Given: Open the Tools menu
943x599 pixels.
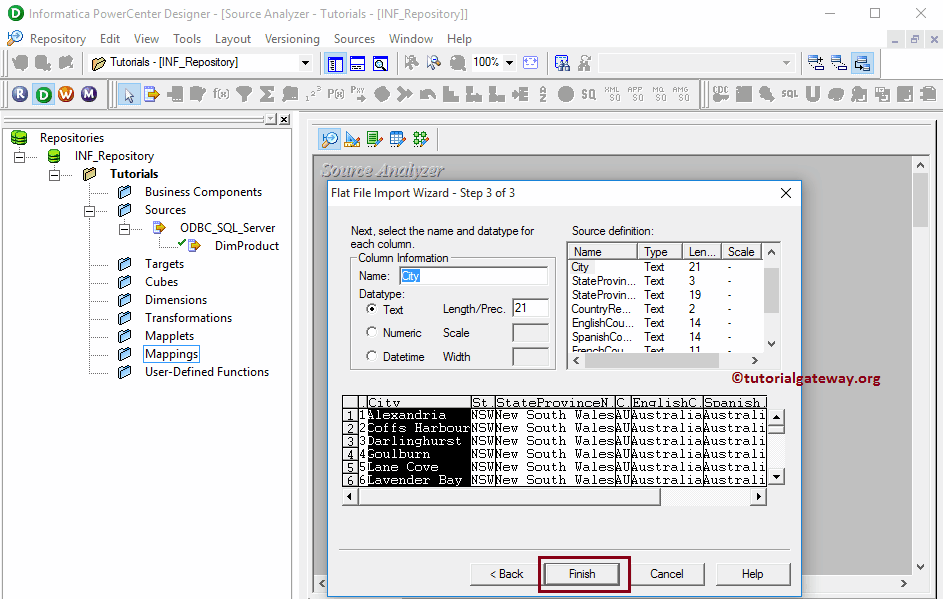Looking at the screenshot, I should (x=187, y=39).
